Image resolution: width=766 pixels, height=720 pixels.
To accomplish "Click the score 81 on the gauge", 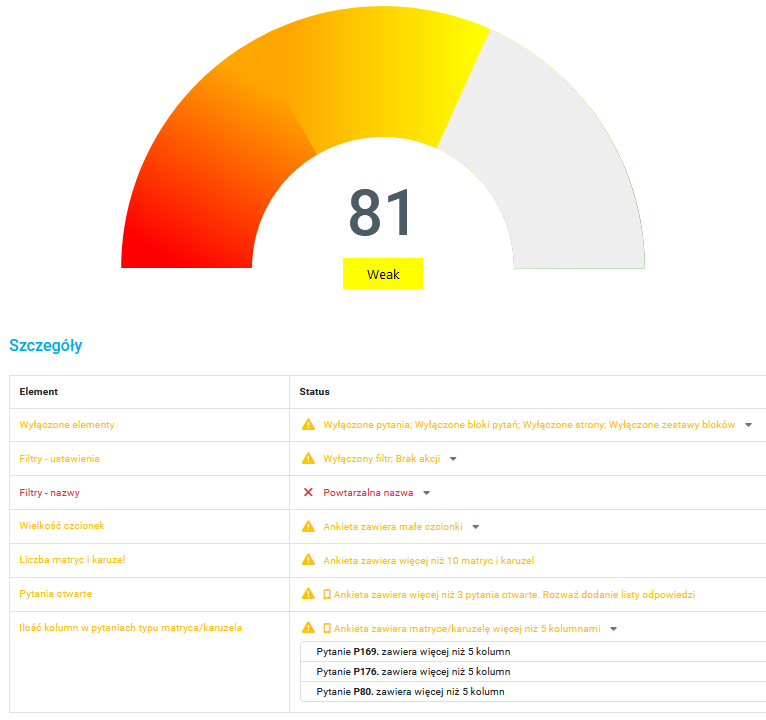I will point(381,213).
